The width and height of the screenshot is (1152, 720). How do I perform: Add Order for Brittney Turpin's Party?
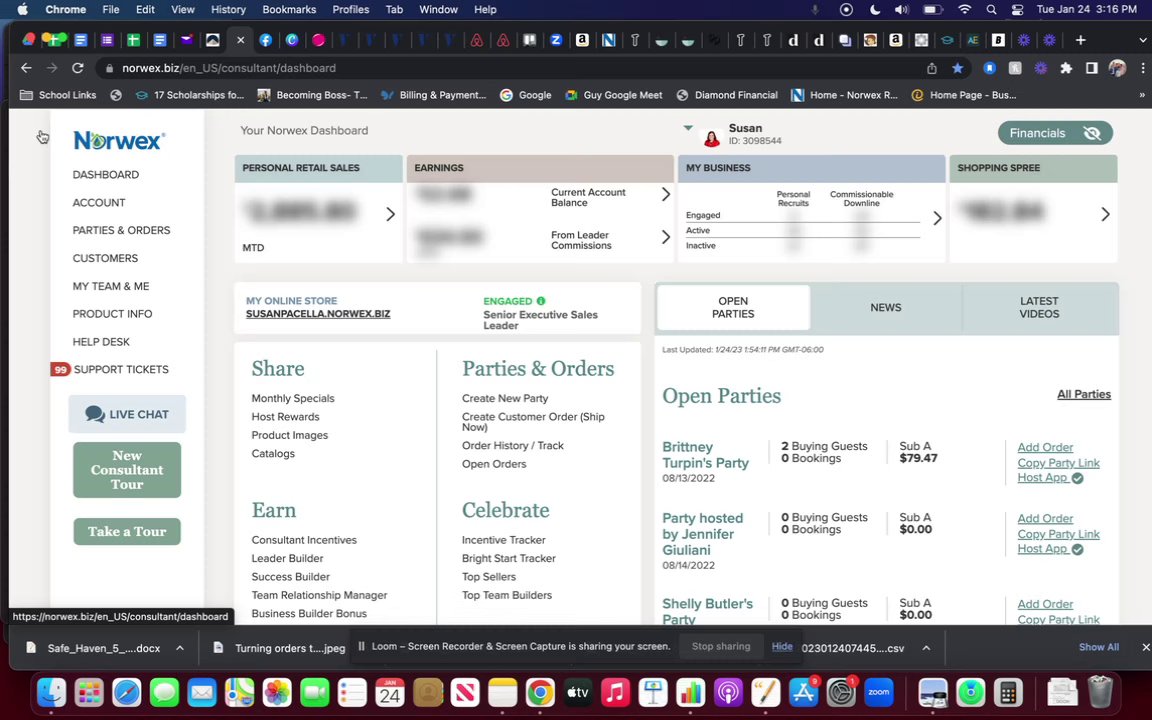1045,447
